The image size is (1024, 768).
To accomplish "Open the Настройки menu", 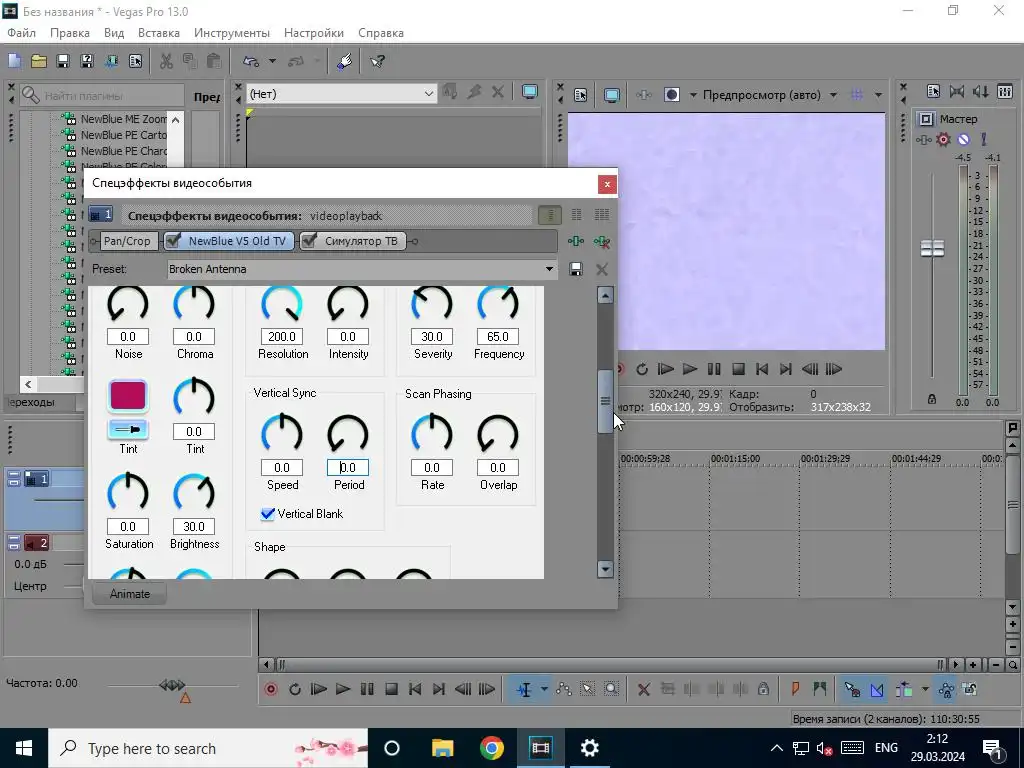I will click(313, 33).
